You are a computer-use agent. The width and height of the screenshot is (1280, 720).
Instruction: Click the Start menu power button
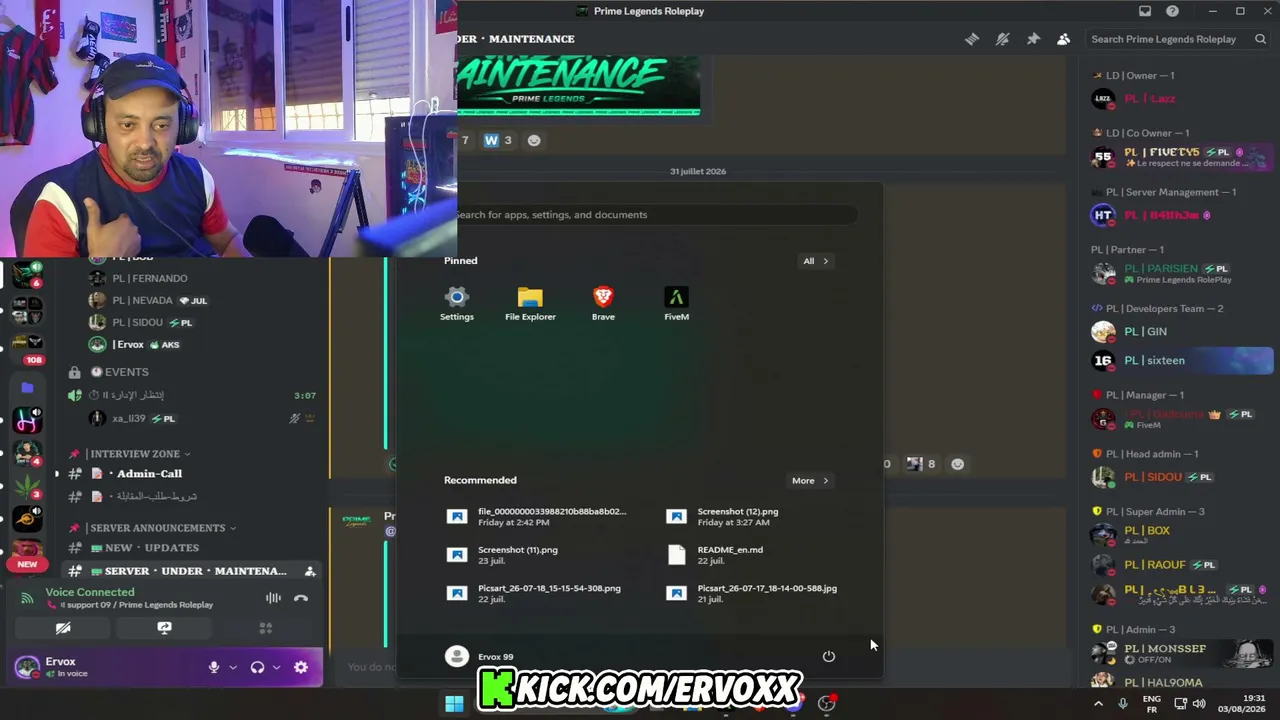click(829, 656)
